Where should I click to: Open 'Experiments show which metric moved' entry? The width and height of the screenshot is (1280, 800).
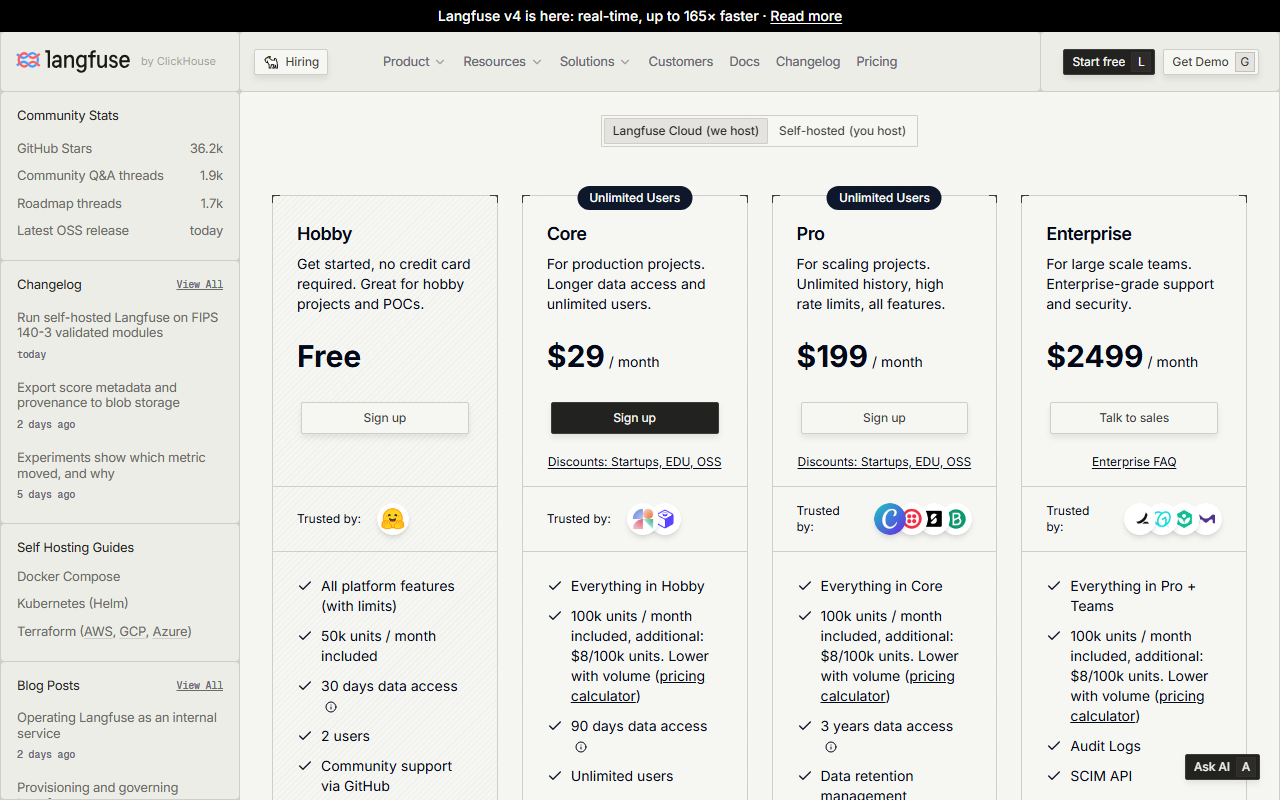(120, 475)
